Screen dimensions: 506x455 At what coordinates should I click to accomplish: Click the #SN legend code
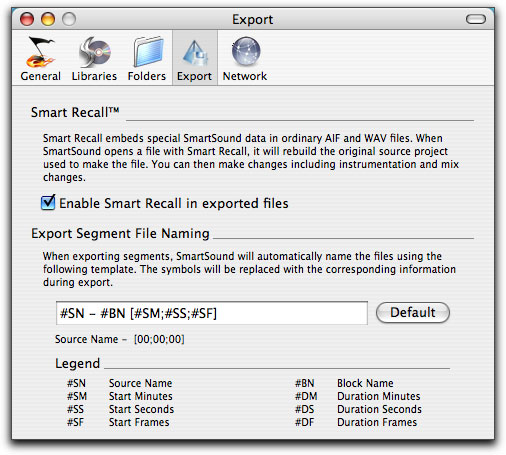click(x=76, y=383)
